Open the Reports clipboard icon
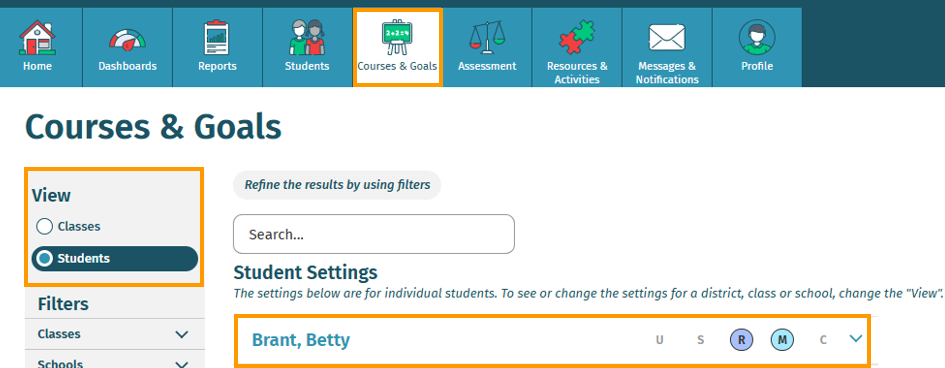 [x=217, y=38]
